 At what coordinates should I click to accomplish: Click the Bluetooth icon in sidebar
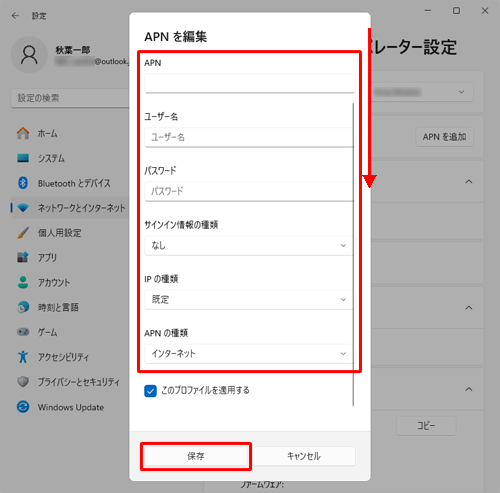pyautogui.click(x=23, y=183)
